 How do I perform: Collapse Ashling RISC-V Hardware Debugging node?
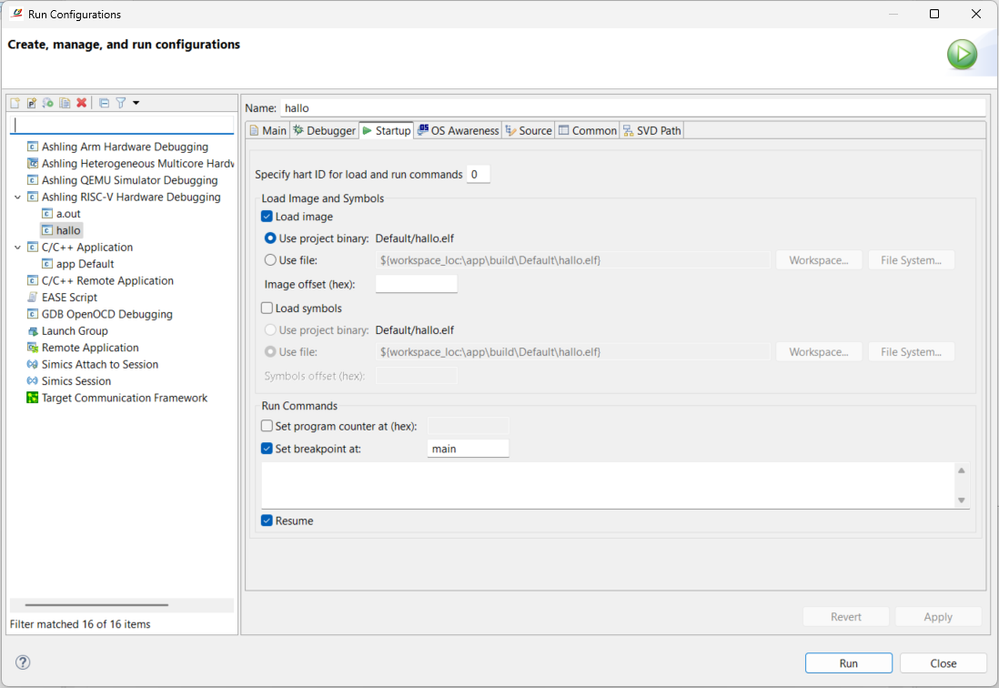[x=18, y=197]
